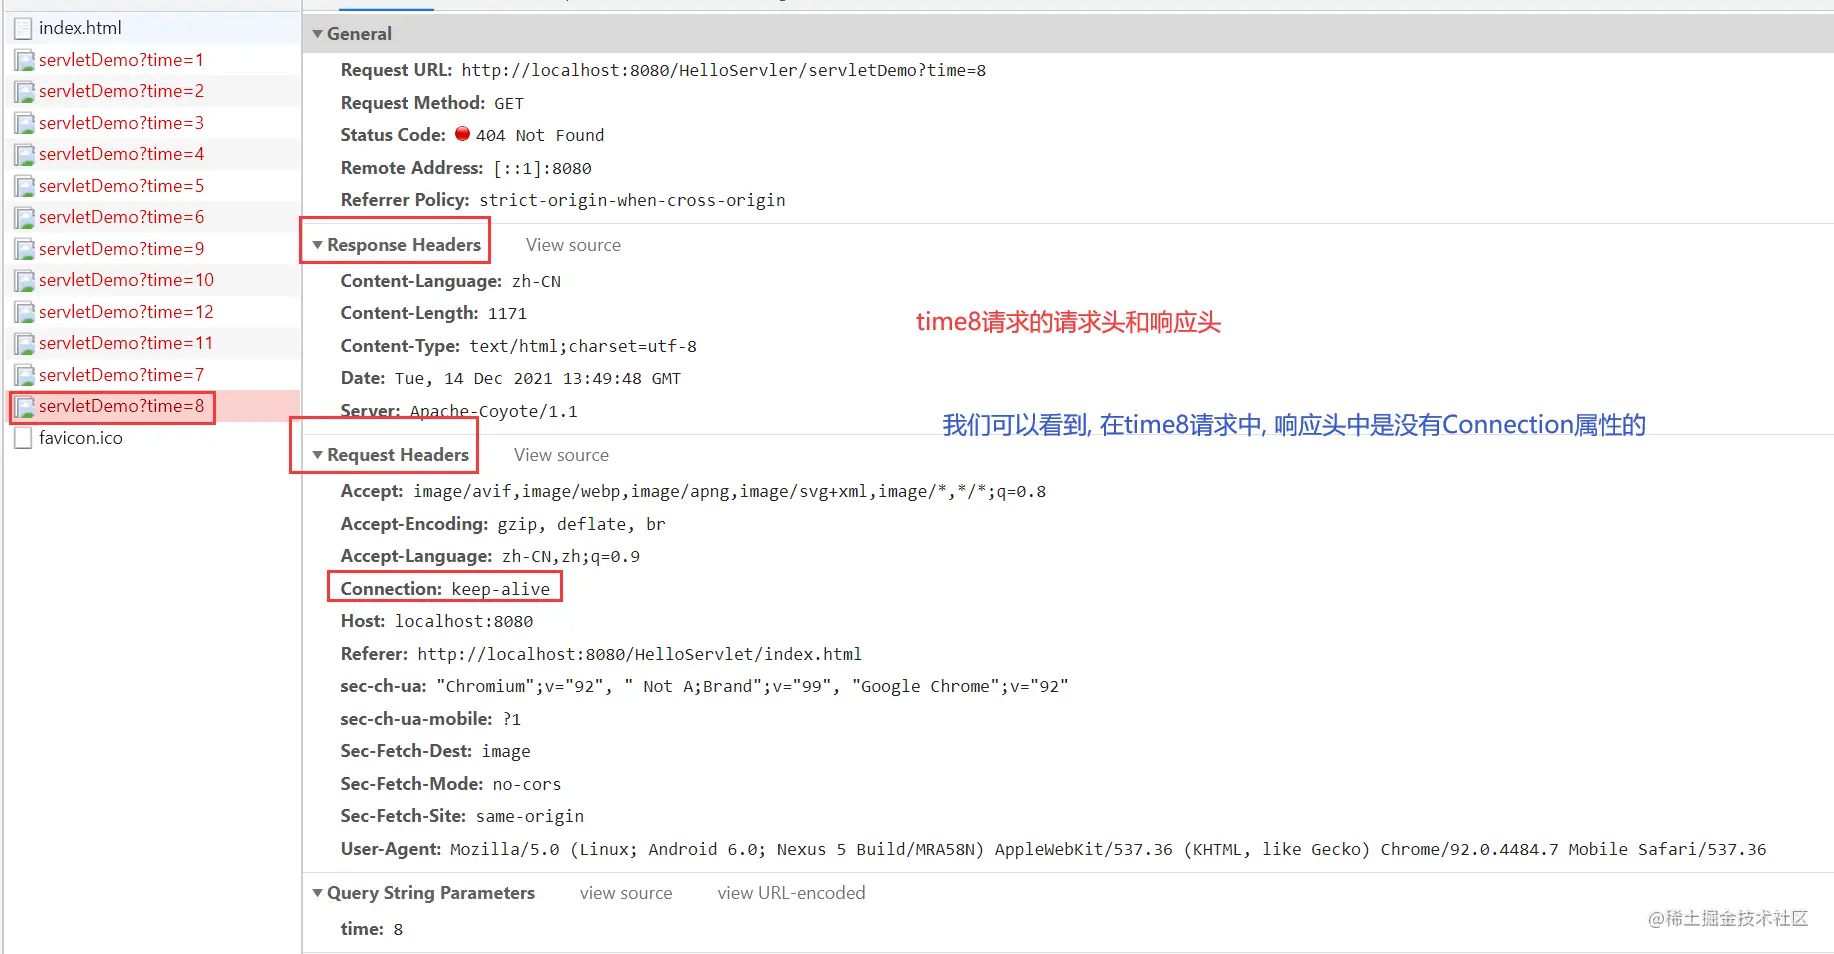Click the favicon.ico file icon

coord(24,439)
